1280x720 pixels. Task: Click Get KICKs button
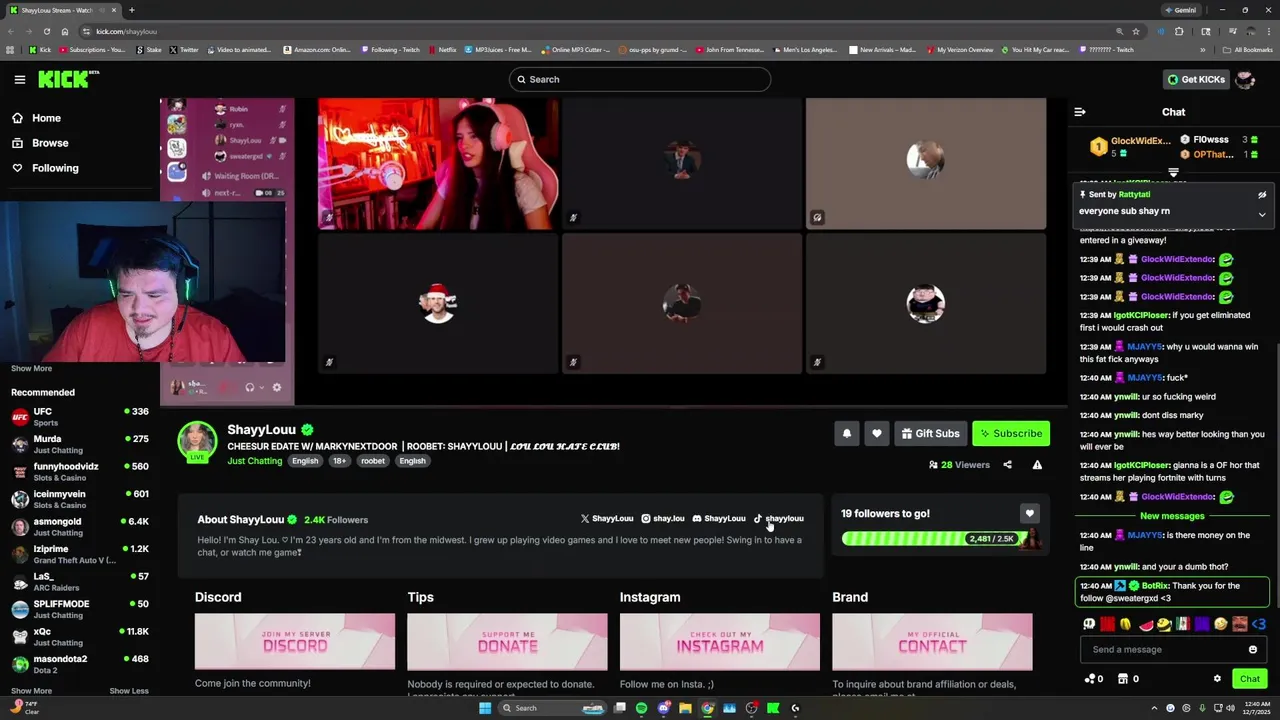click(1195, 79)
